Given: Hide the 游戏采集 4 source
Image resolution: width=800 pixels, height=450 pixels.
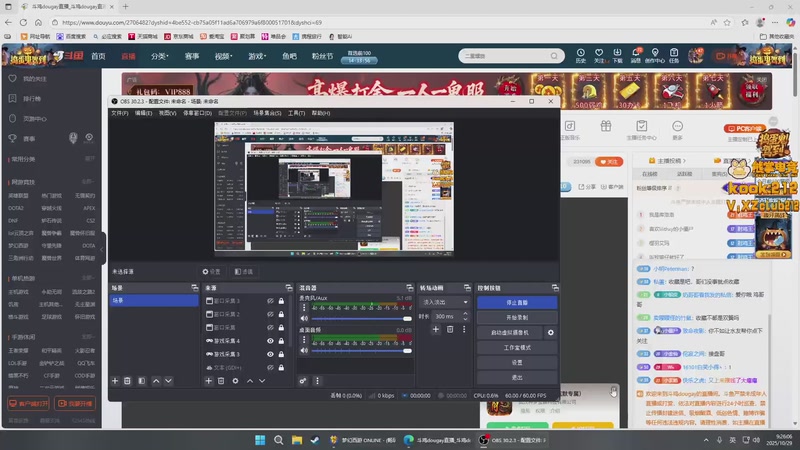Looking at the screenshot, I should 270,341.
